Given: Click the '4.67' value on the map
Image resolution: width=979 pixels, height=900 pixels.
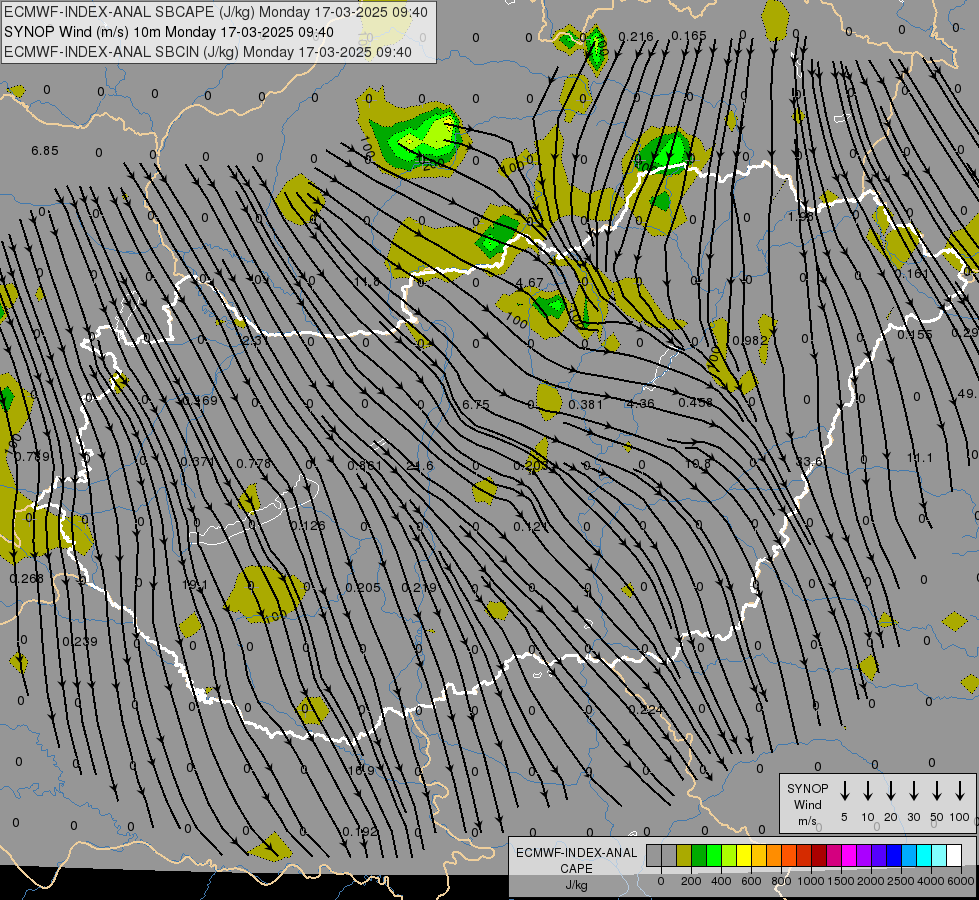Looking at the screenshot, I should [529, 282].
